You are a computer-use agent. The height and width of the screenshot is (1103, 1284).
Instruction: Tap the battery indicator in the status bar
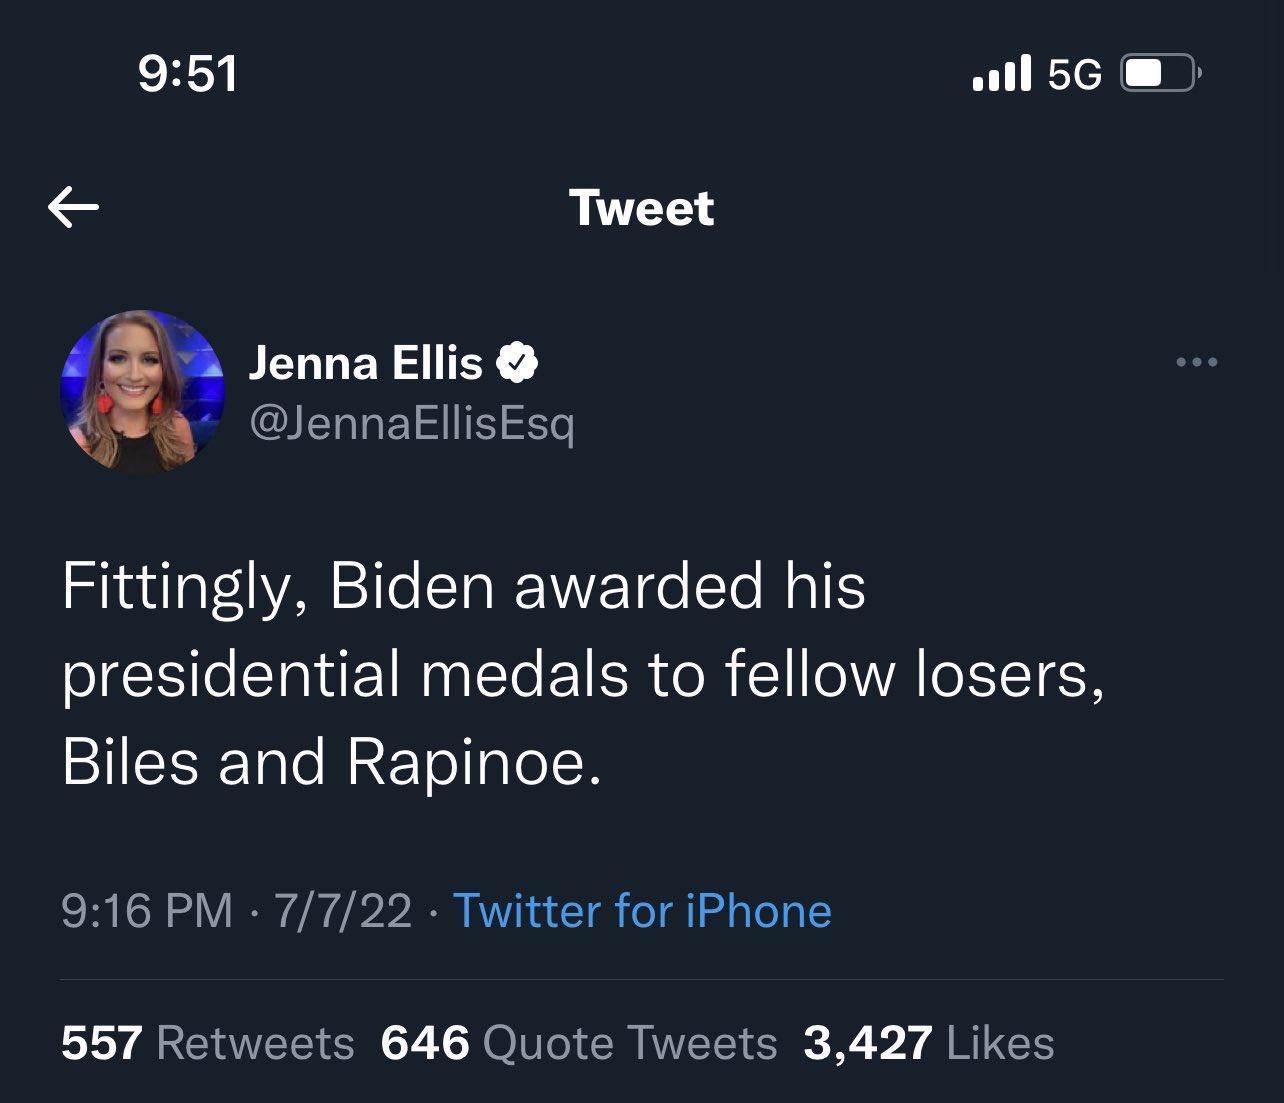pos(1157,71)
